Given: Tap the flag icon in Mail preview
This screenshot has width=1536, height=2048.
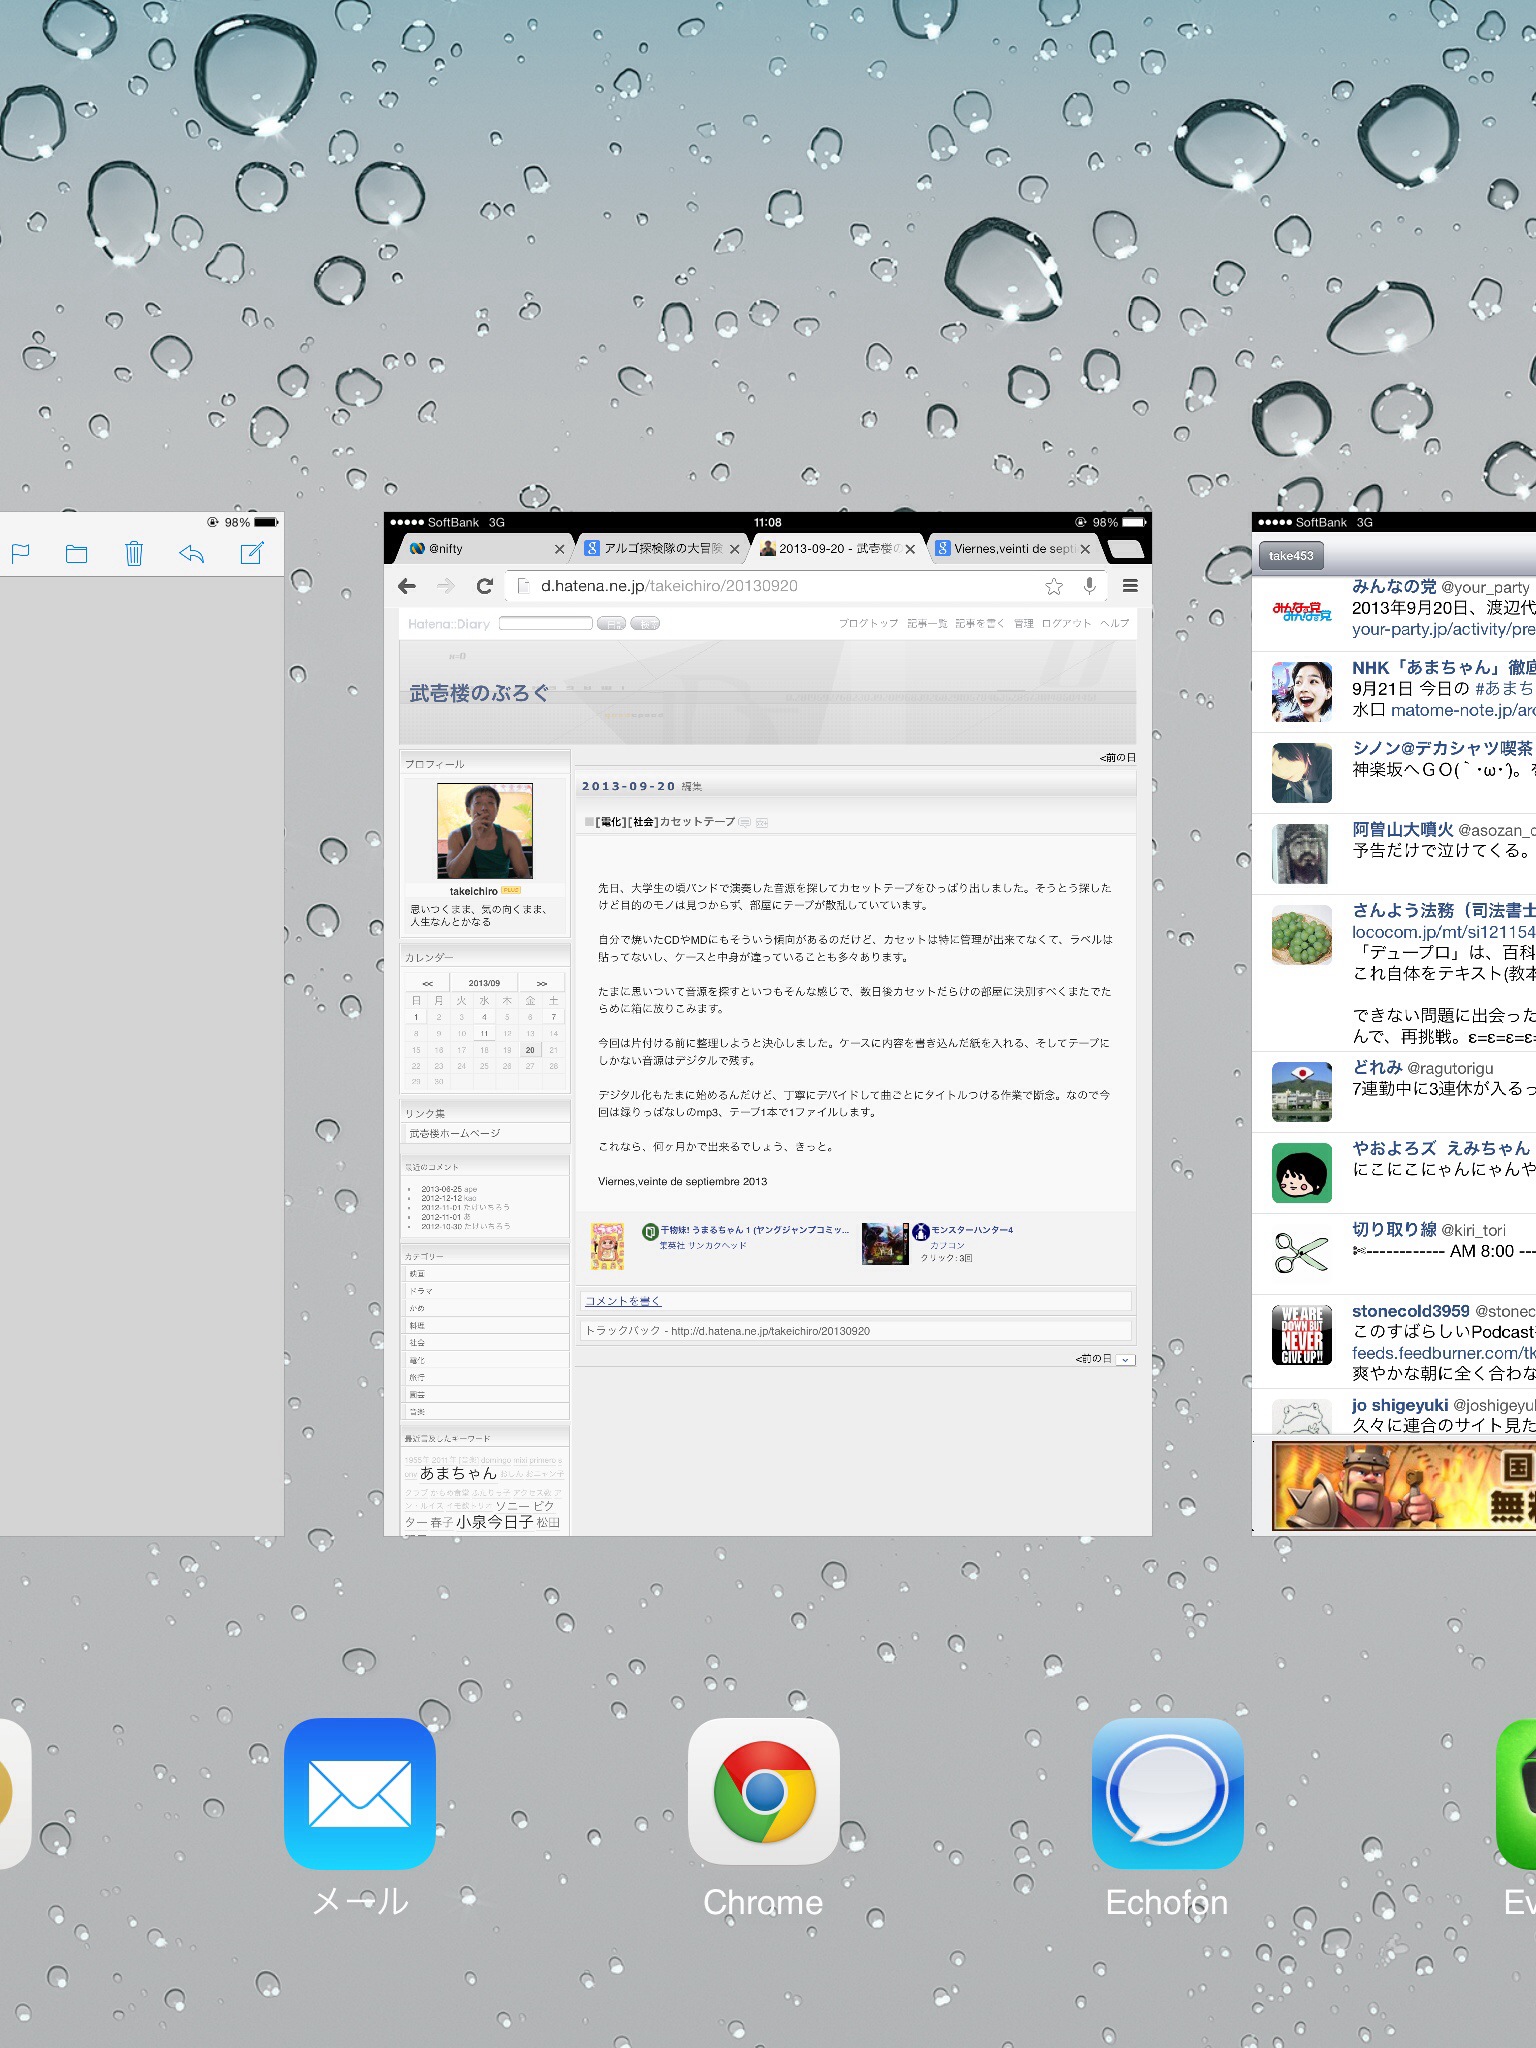Looking at the screenshot, I should click(20, 553).
